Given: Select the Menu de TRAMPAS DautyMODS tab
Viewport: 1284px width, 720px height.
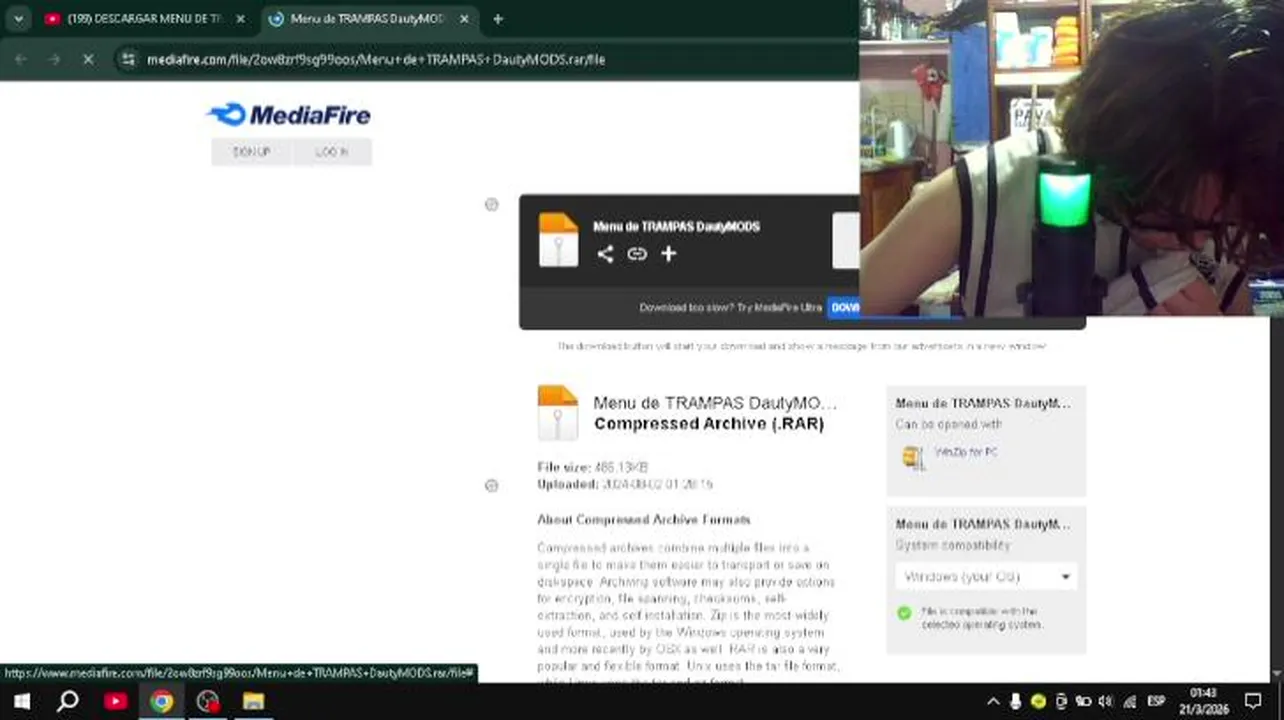Looking at the screenshot, I should (x=365, y=19).
